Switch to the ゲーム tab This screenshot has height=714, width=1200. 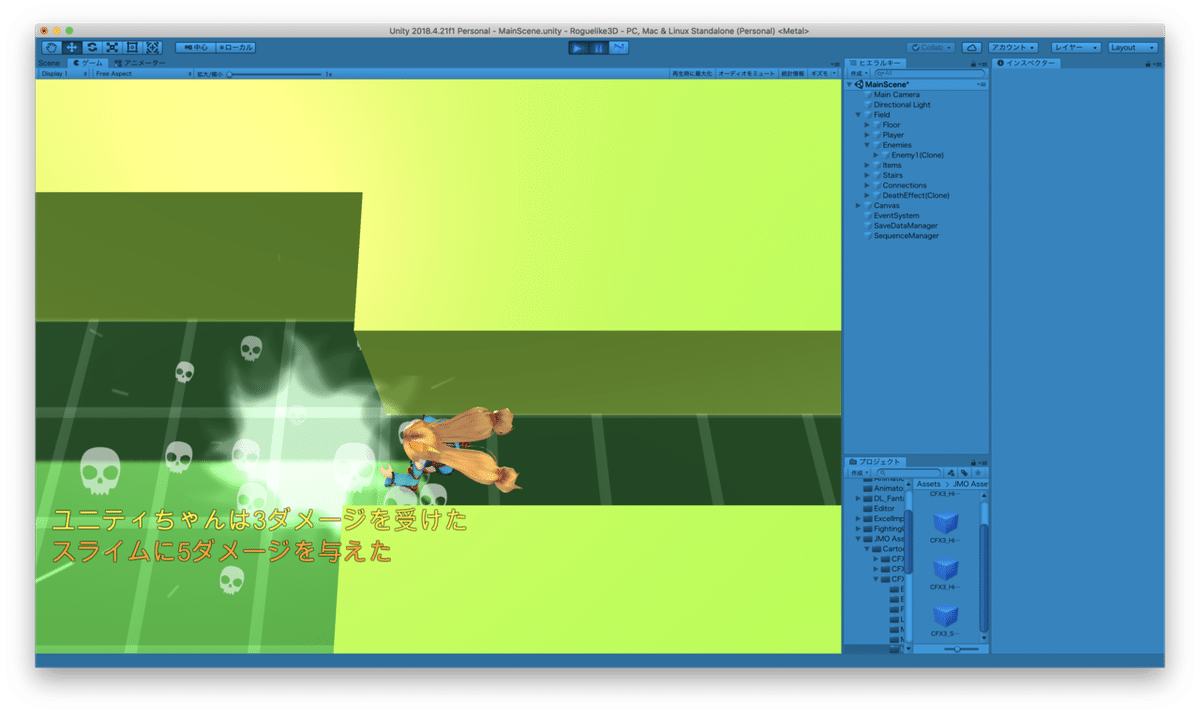click(88, 62)
